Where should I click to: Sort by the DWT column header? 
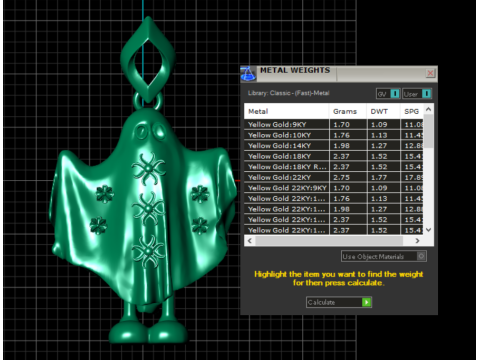383,111
